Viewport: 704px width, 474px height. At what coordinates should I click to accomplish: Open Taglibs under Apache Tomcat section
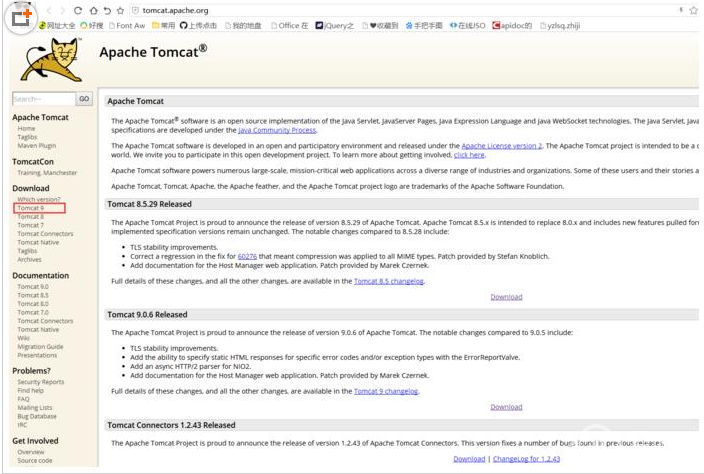point(27,137)
